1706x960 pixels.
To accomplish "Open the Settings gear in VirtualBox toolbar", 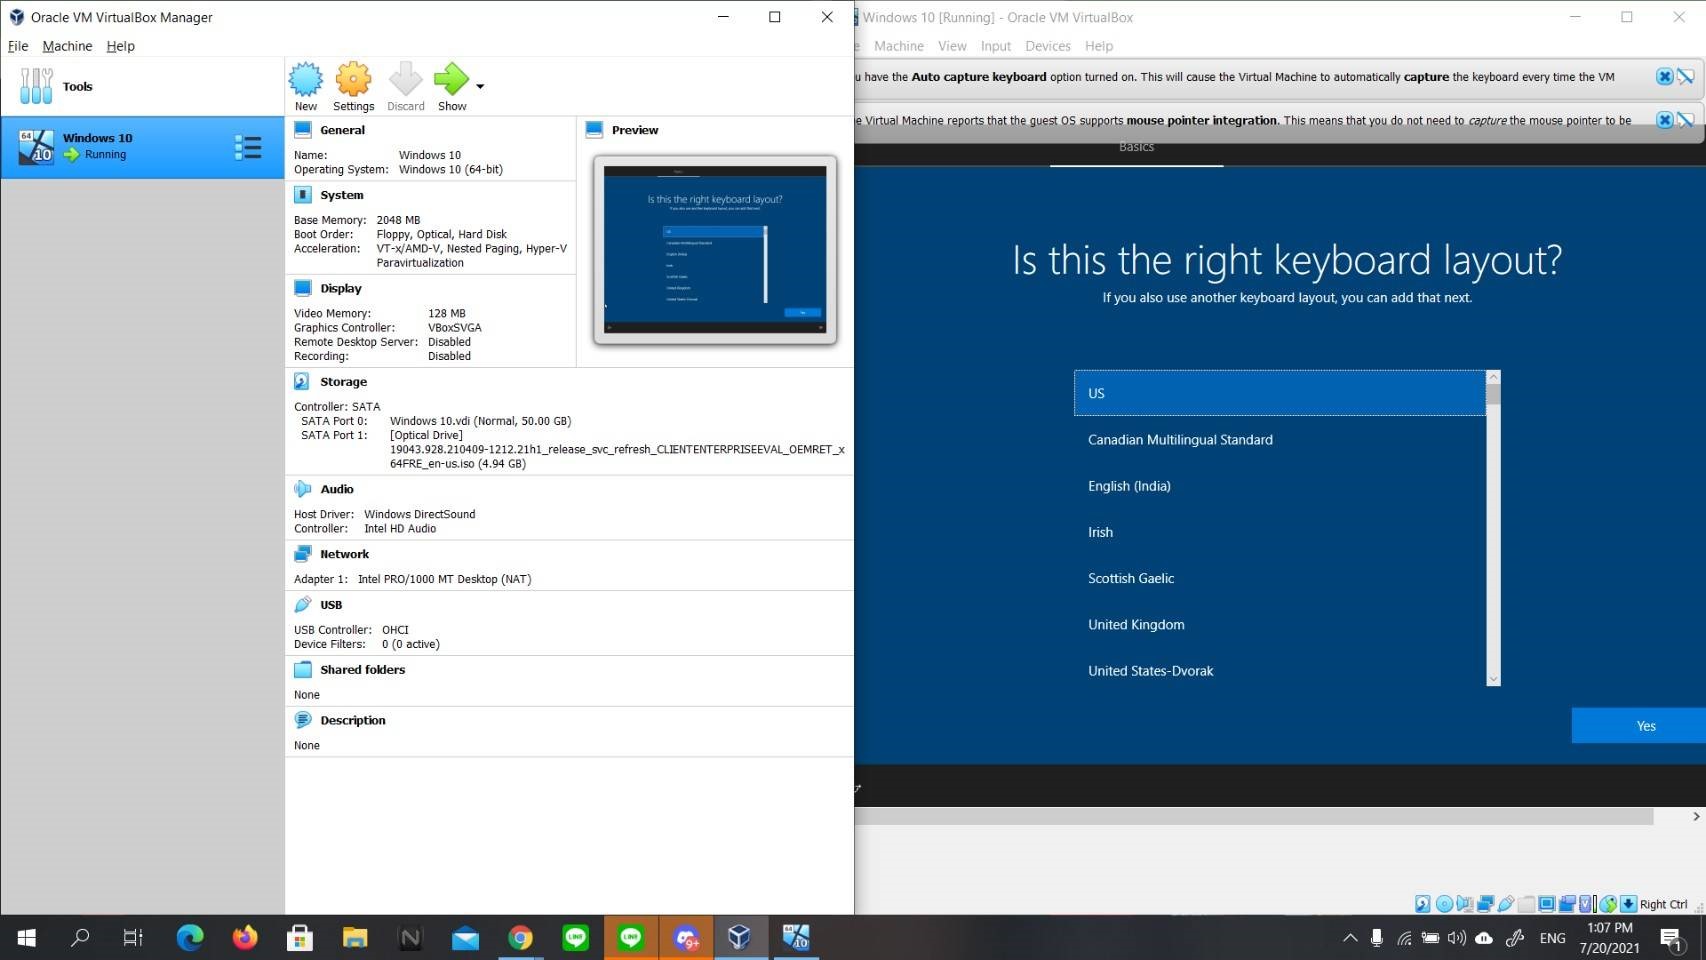I will click(353, 79).
